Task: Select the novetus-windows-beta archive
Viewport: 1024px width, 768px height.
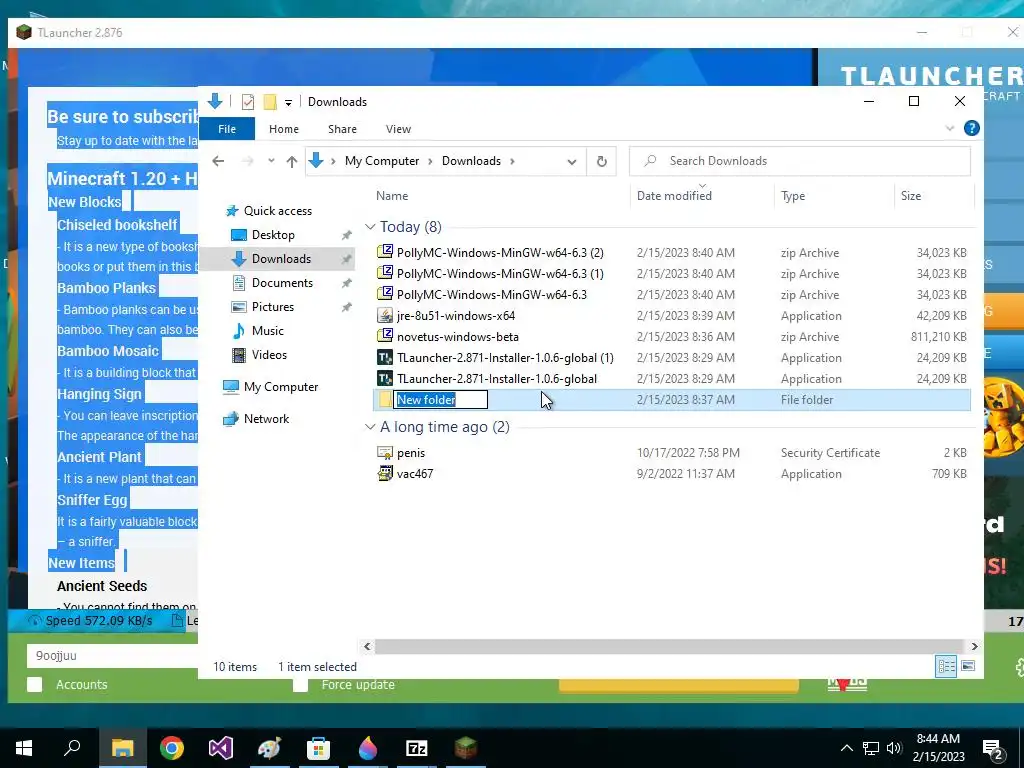Action: point(457,337)
